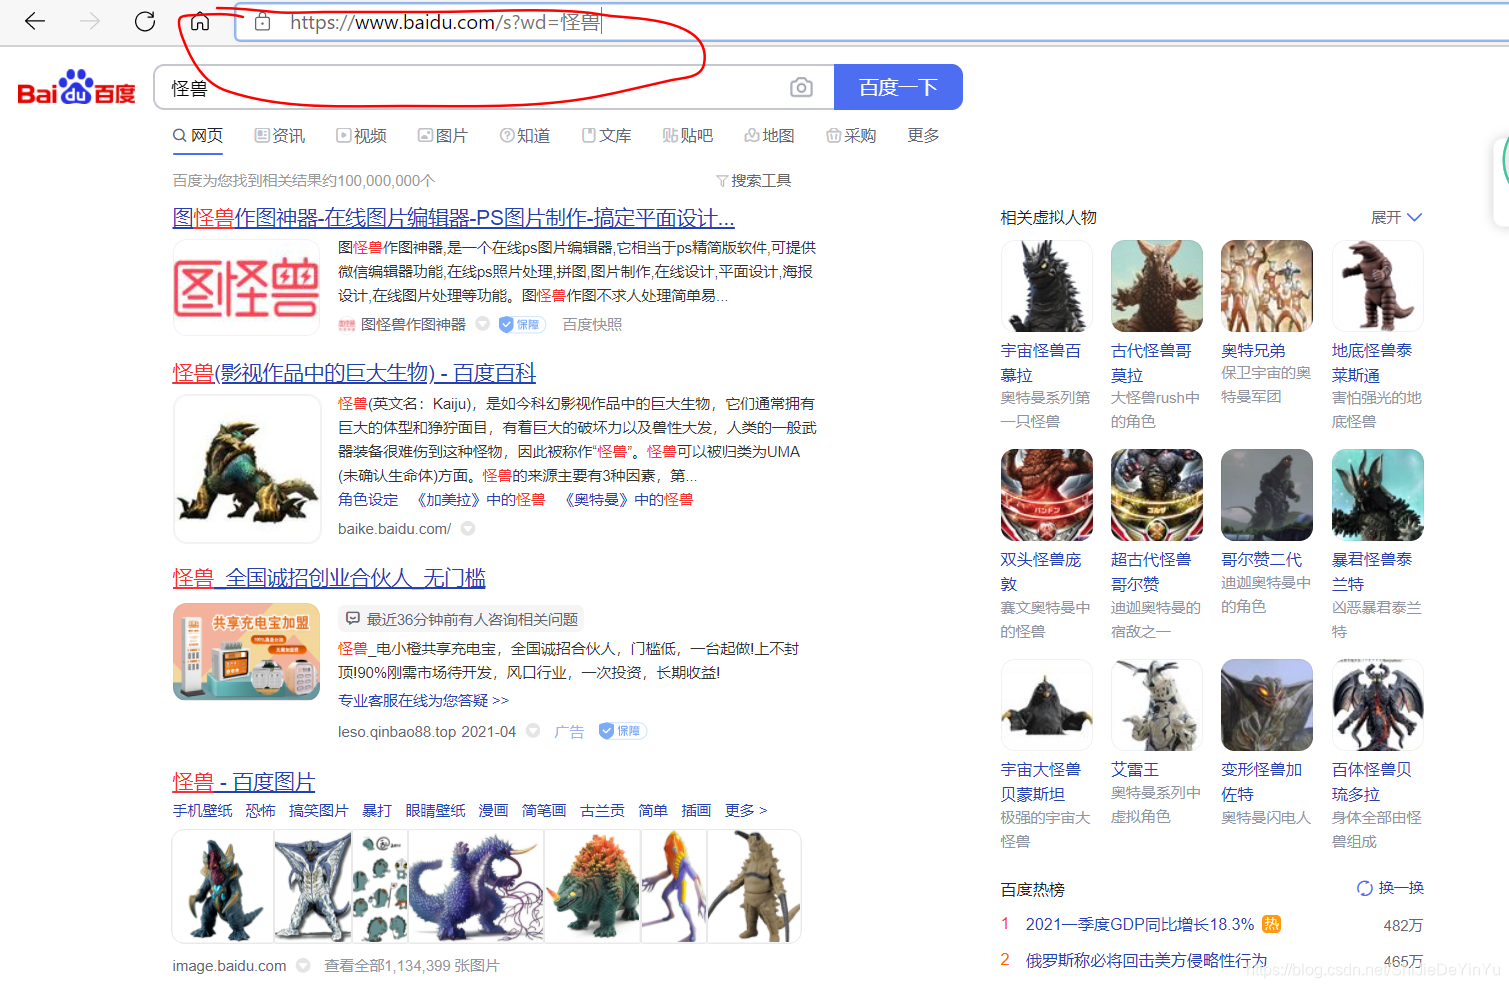Click the orange-spiked green monster image
This screenshot has height=988, width=1509.
pos(593,886)
